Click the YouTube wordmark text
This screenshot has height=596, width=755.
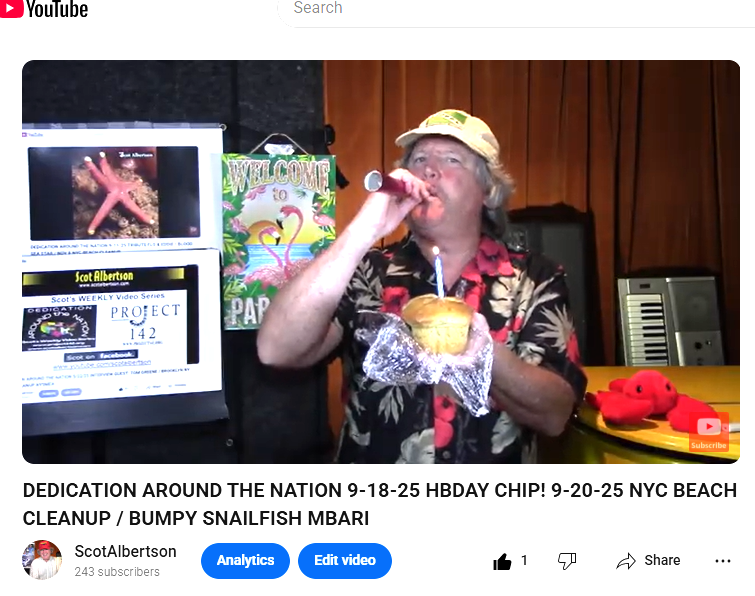pyautogui.click(x=57, y=9)
